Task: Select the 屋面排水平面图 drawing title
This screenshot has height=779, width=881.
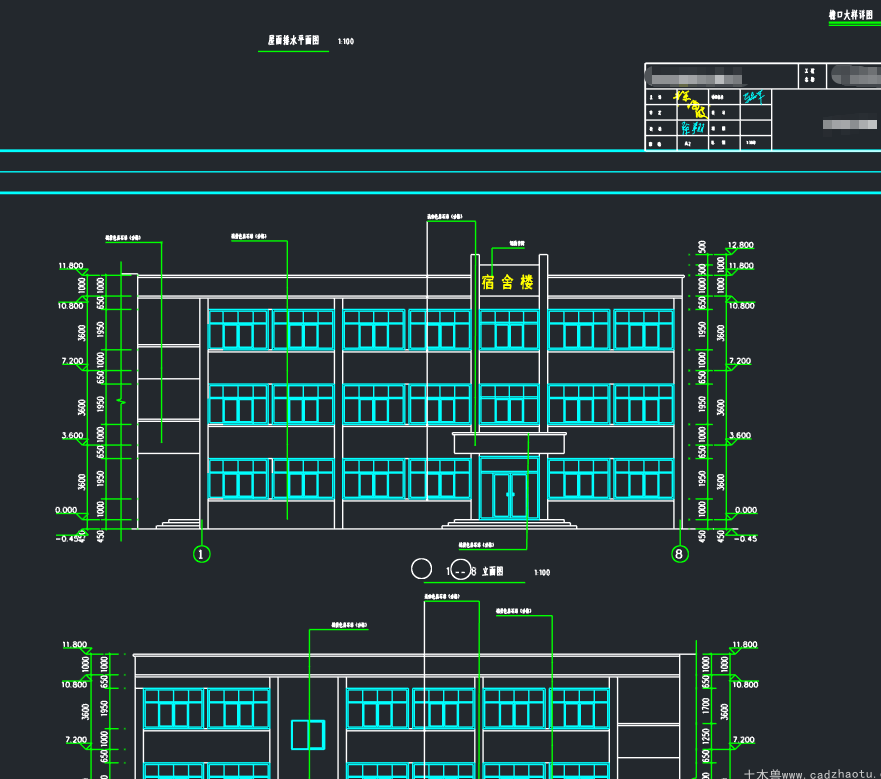Action: 293,40
